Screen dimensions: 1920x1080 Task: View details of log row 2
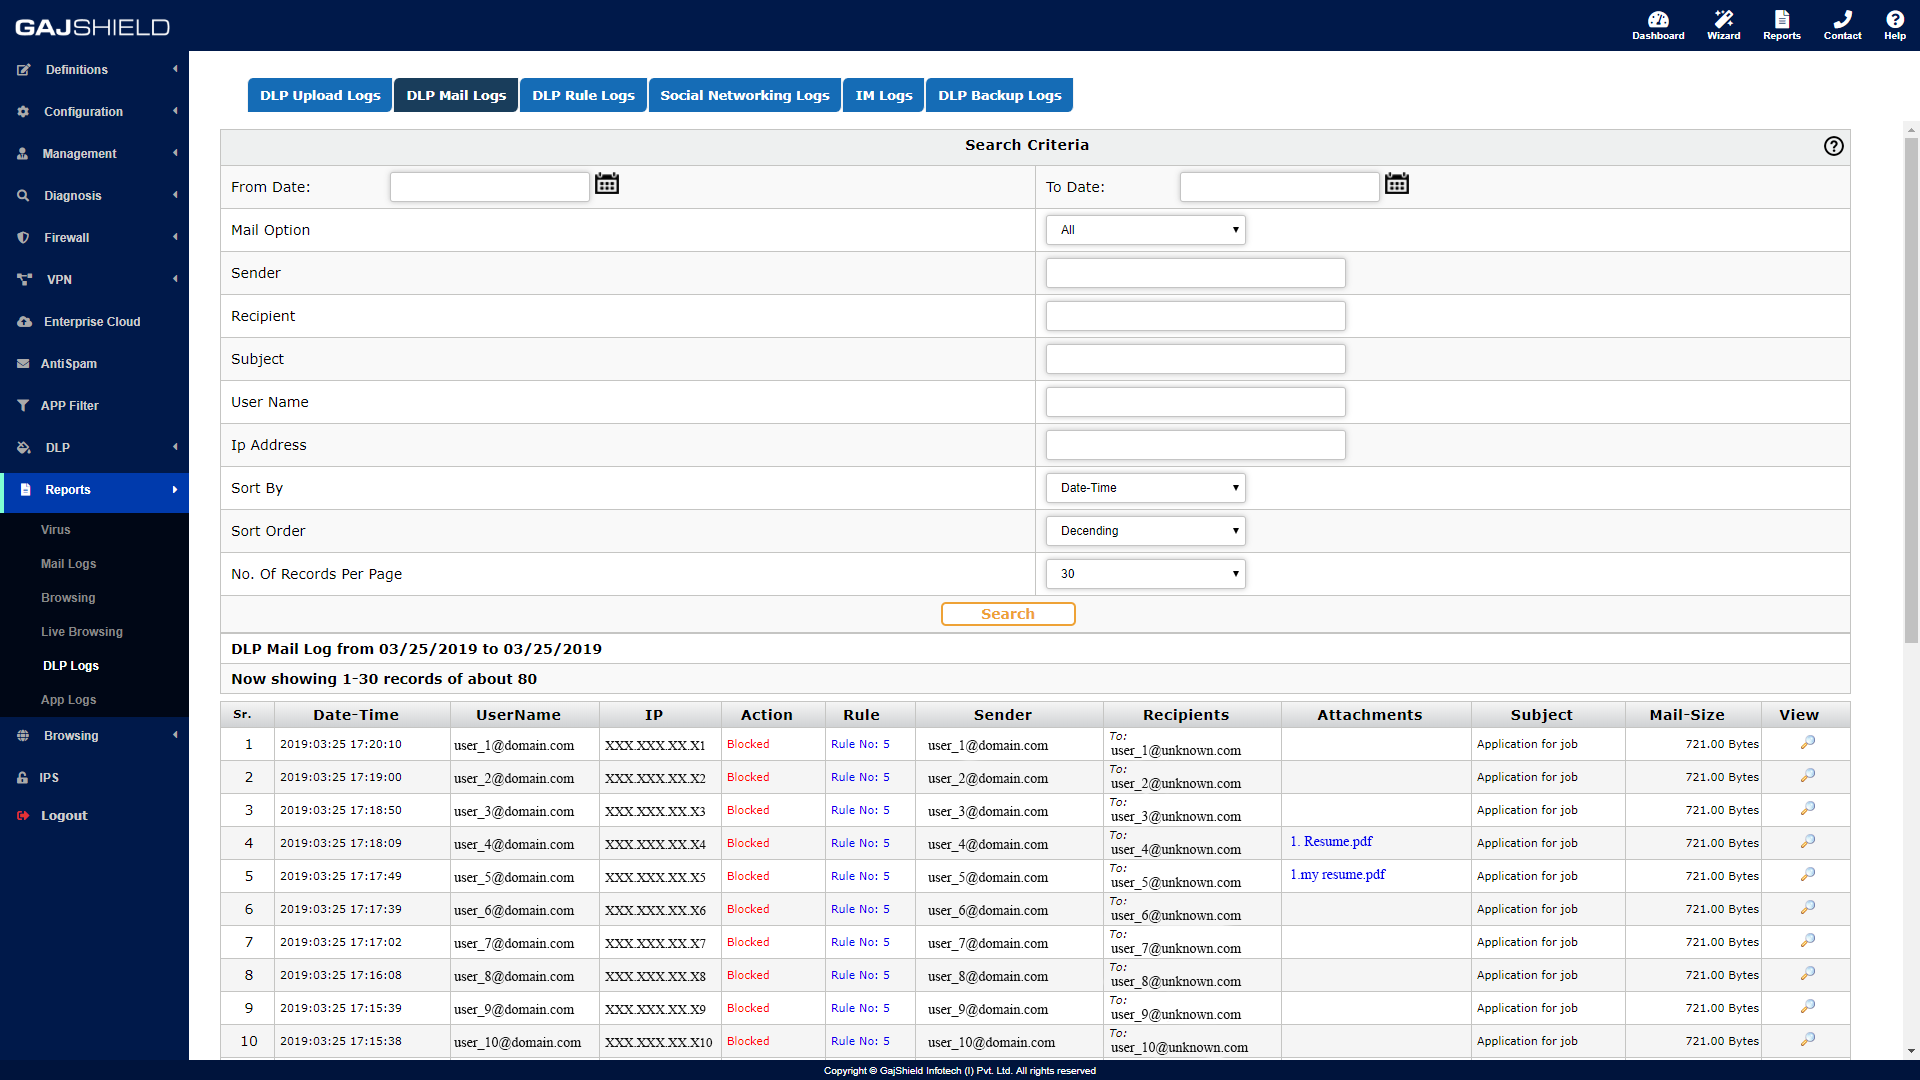click(x=1808, y=775)
